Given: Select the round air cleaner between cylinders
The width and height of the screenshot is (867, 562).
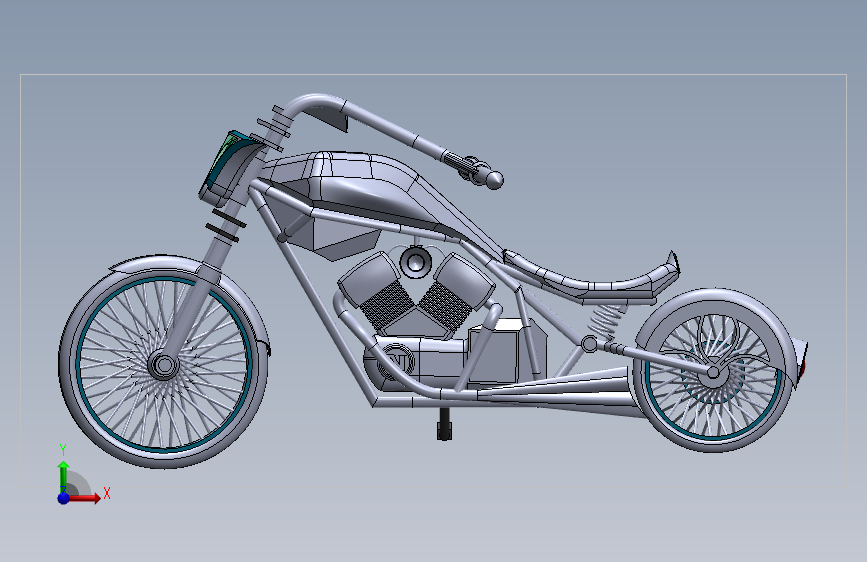Looking at the screenshot, I should pos(415,262).
